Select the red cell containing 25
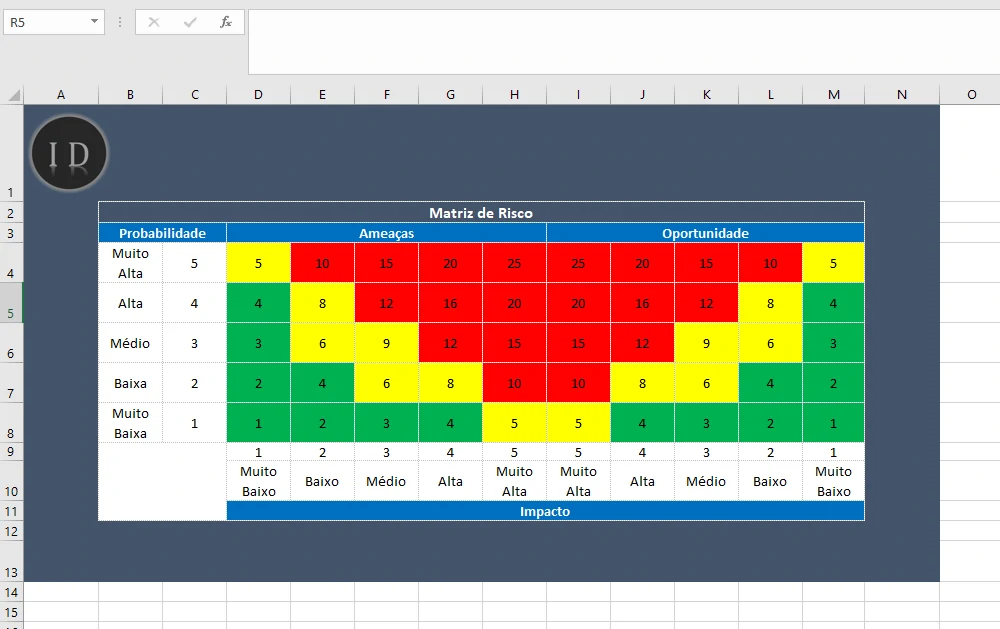 click(x=514, y=262)
